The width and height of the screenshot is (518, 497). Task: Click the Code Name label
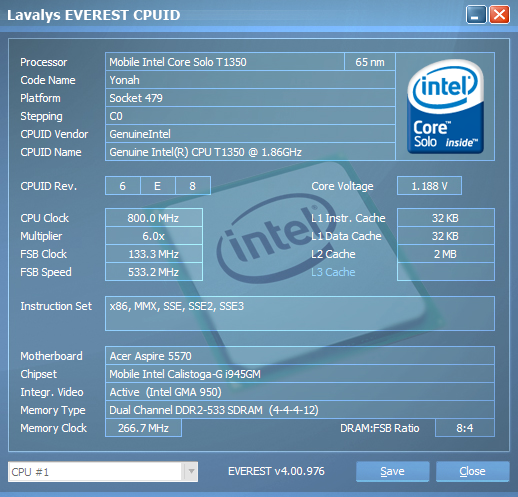pyautogui.click(x=48, y=80)
